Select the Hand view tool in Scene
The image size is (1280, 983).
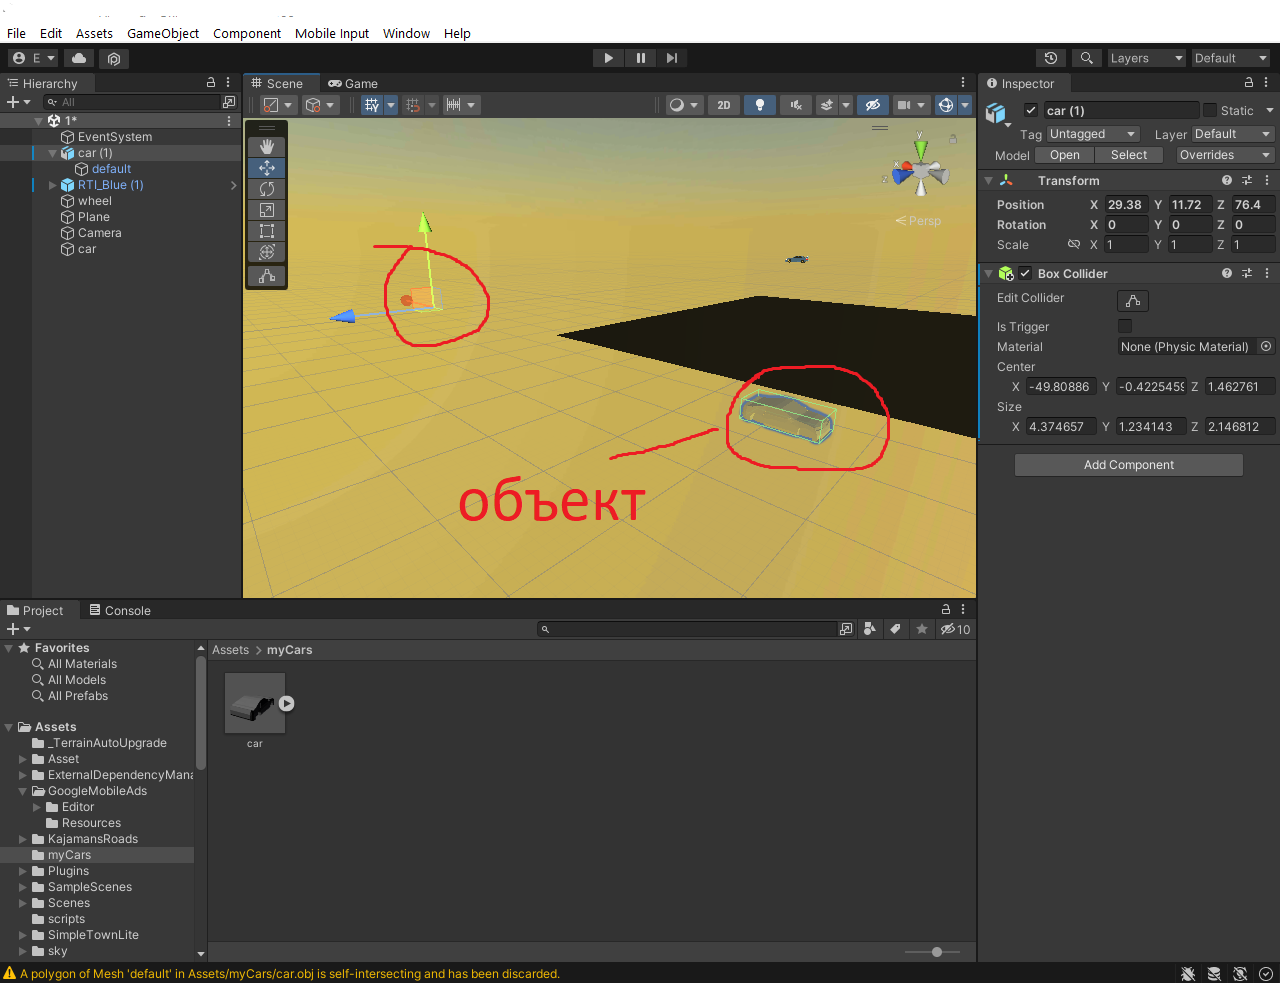[x=267, y=146]
